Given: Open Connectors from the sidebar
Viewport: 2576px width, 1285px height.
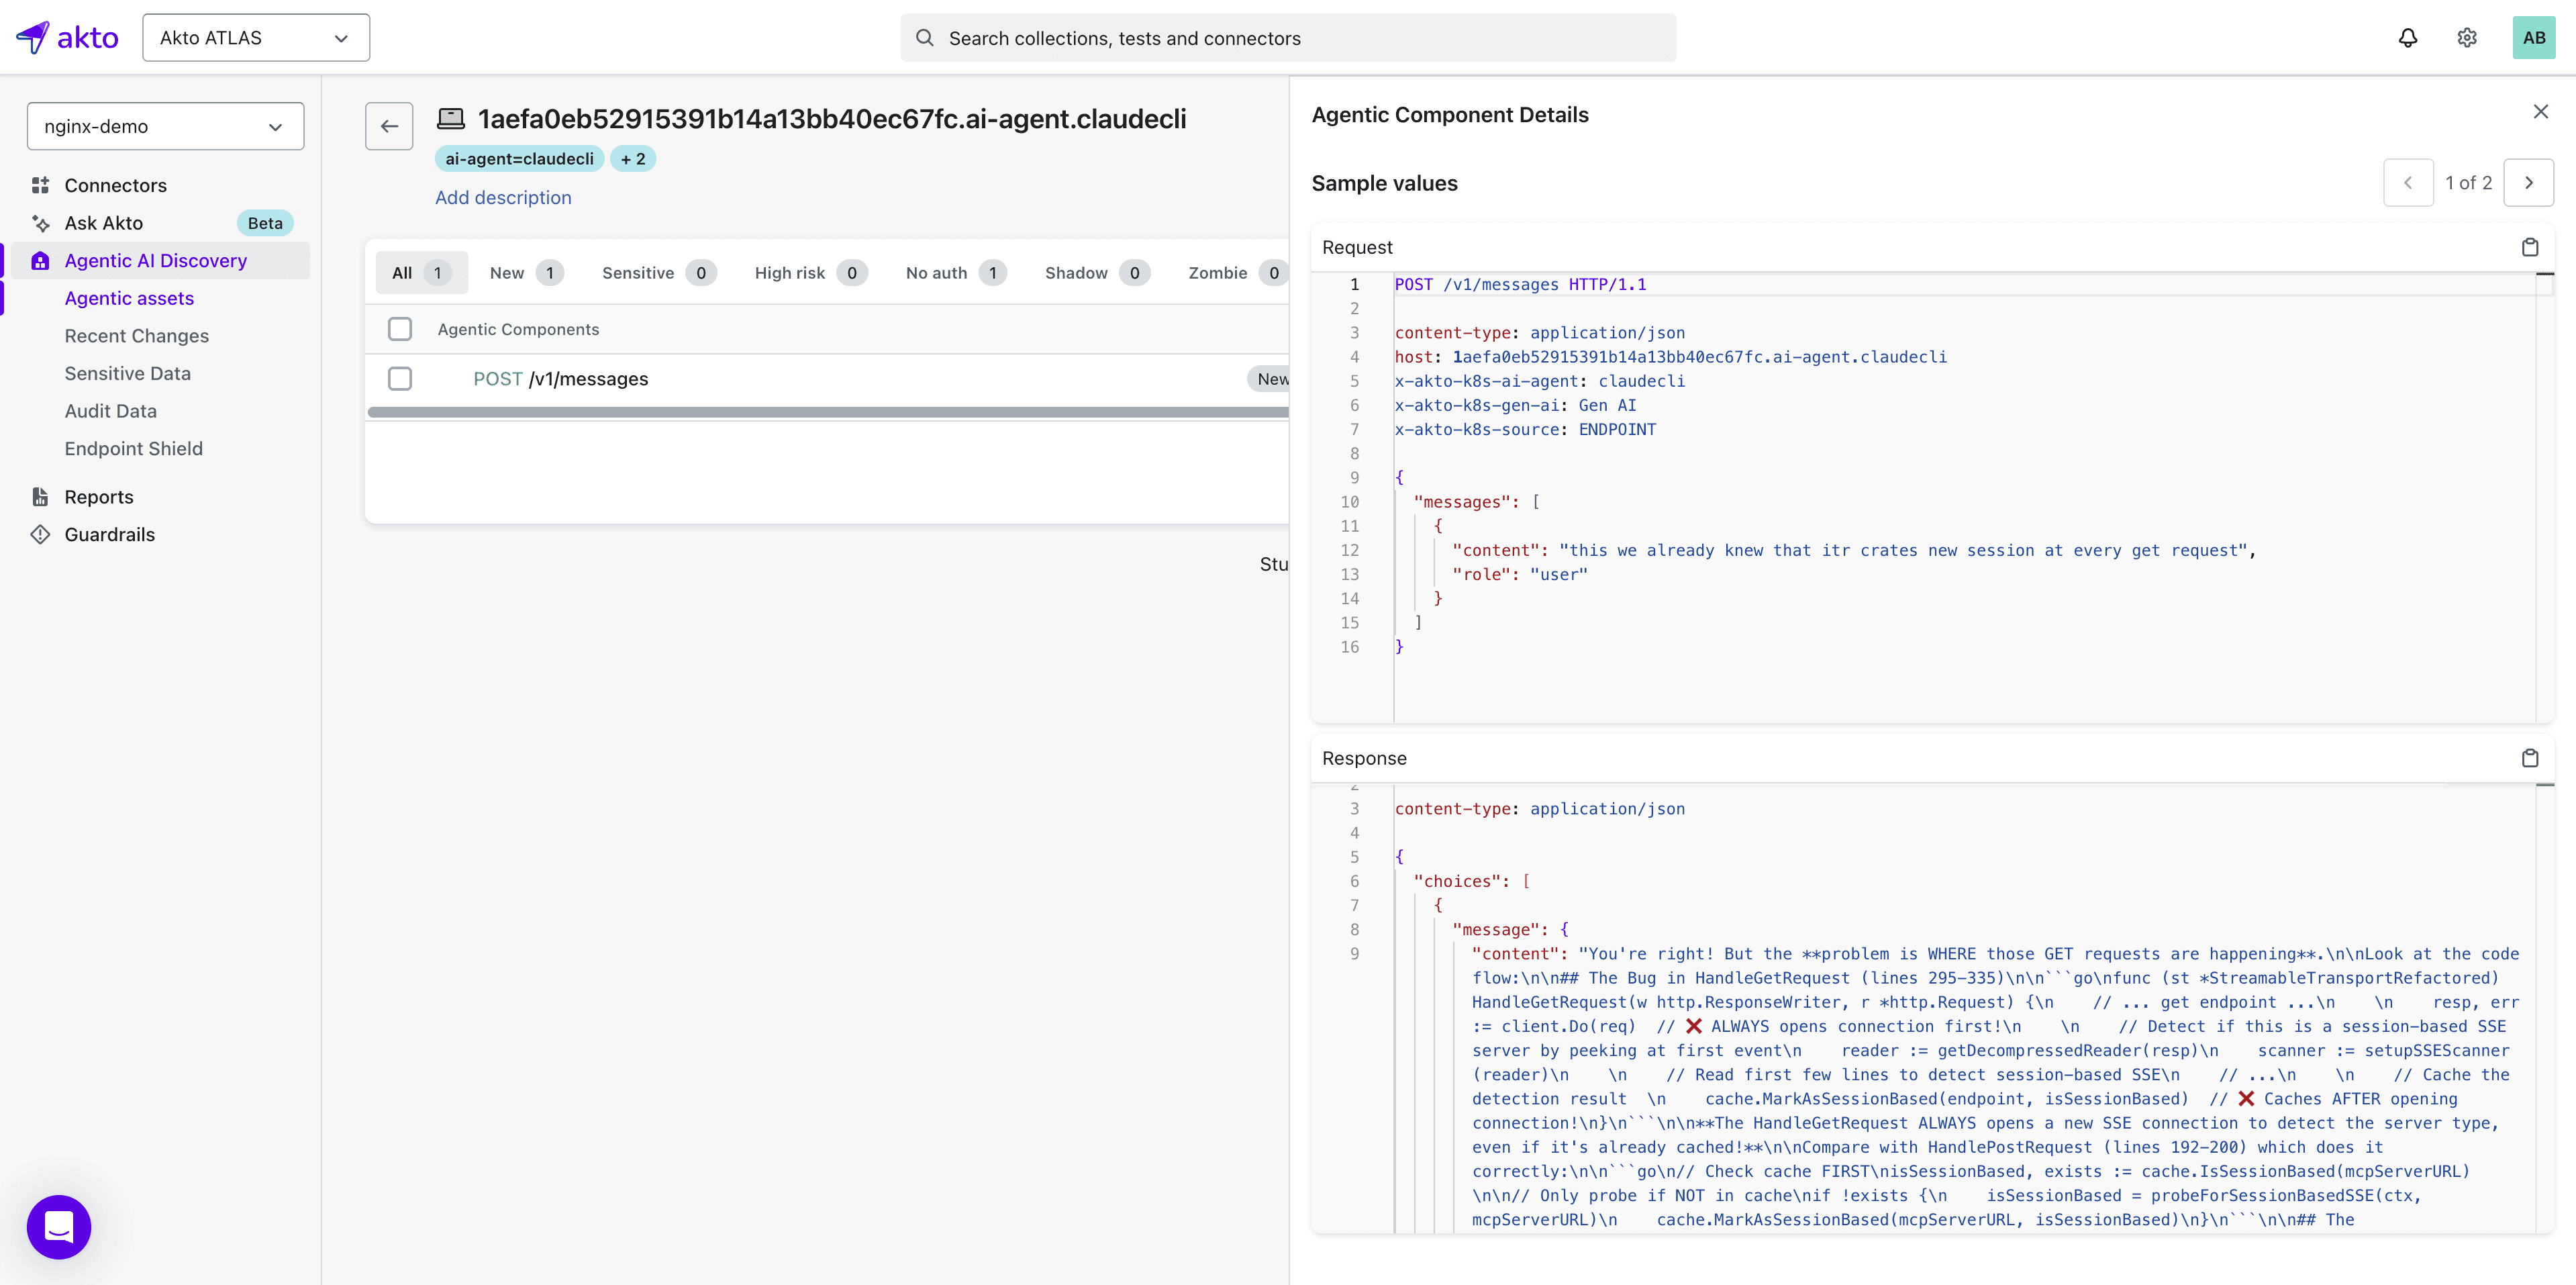Looking at the screenshot, I should click(115, 185).
